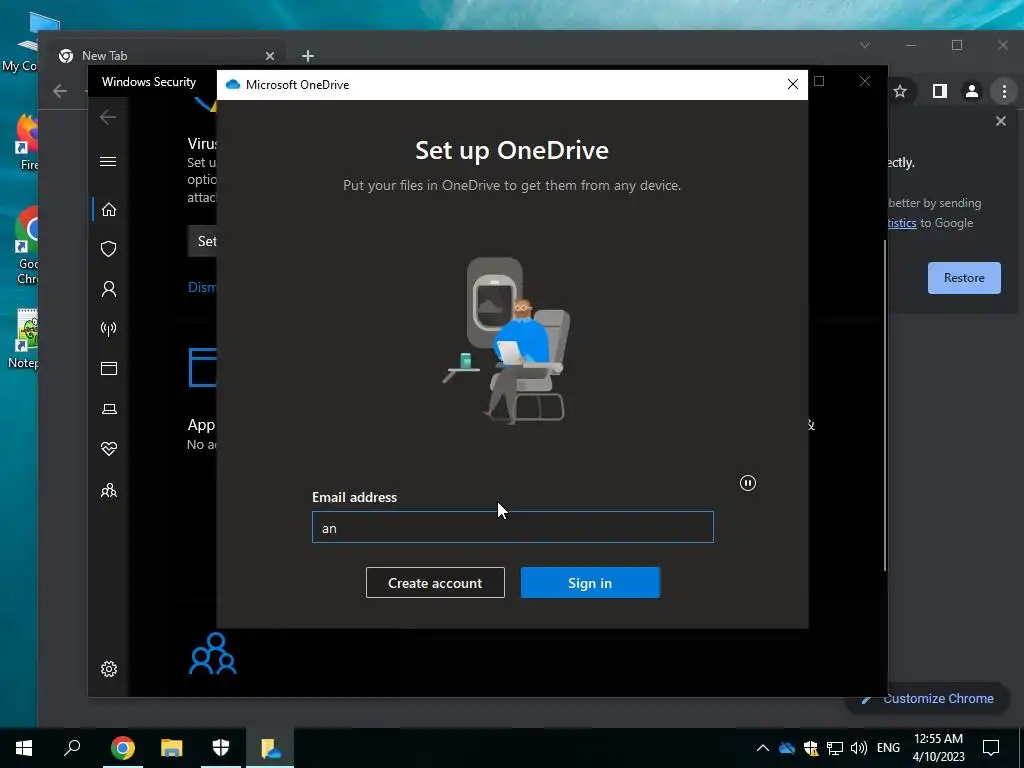The width and height of the screenshot is (1024, 768).
Task: Open Account protection person icon
Action: [x=109, y=289]
